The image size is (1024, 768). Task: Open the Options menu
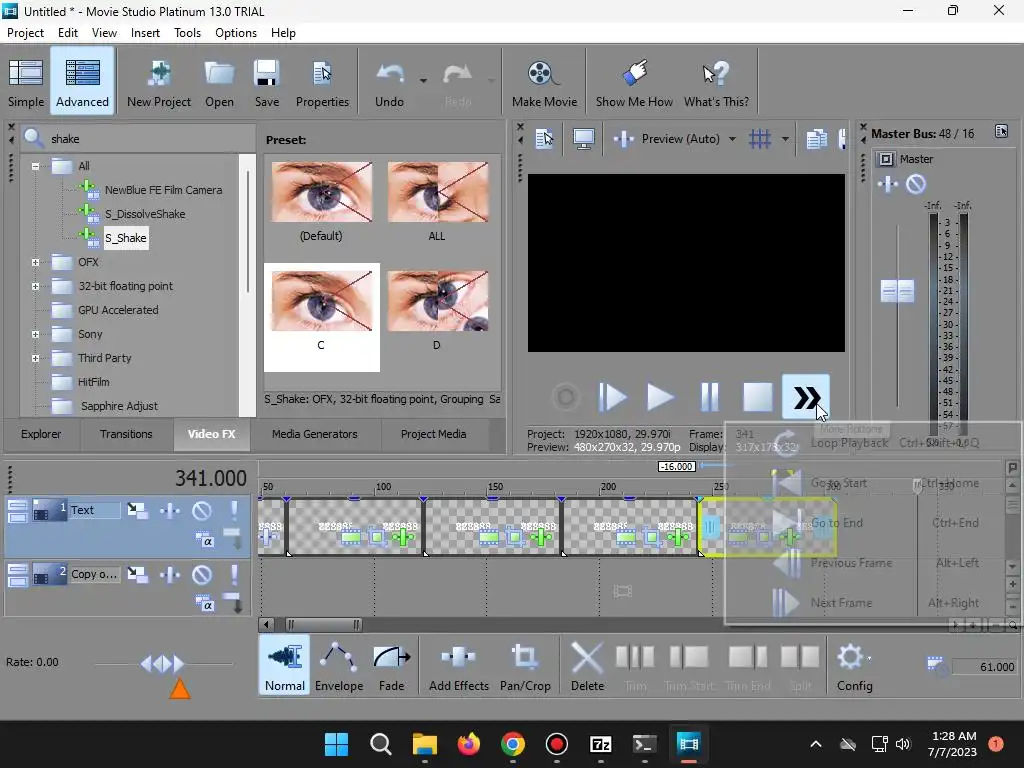point(236,33)
